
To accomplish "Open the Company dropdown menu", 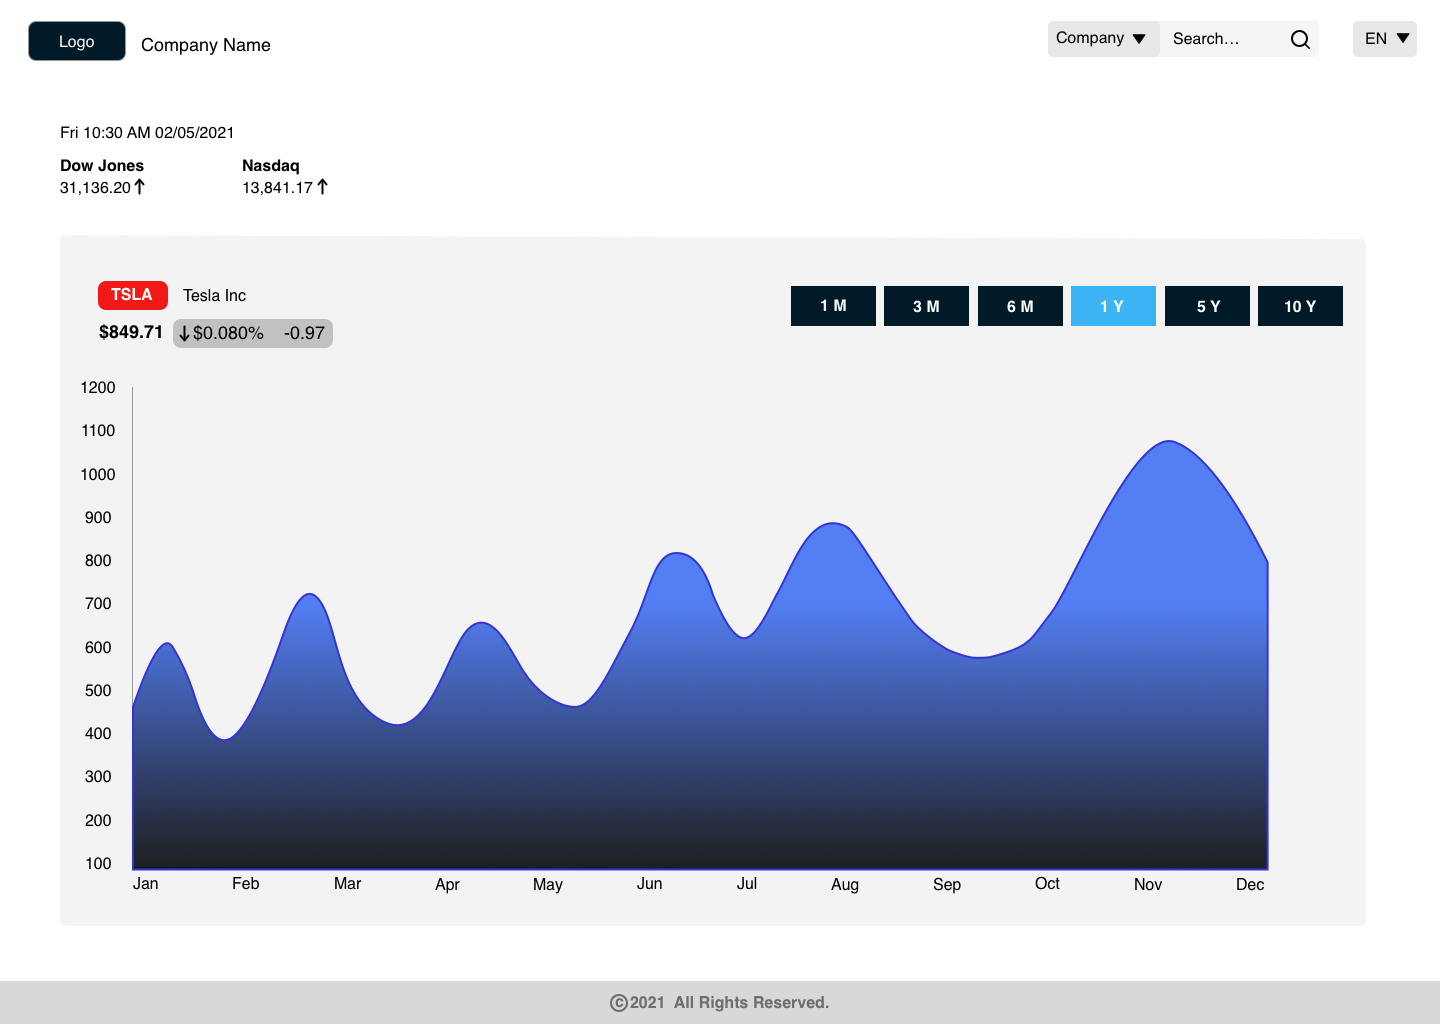I will (1102, 38).
